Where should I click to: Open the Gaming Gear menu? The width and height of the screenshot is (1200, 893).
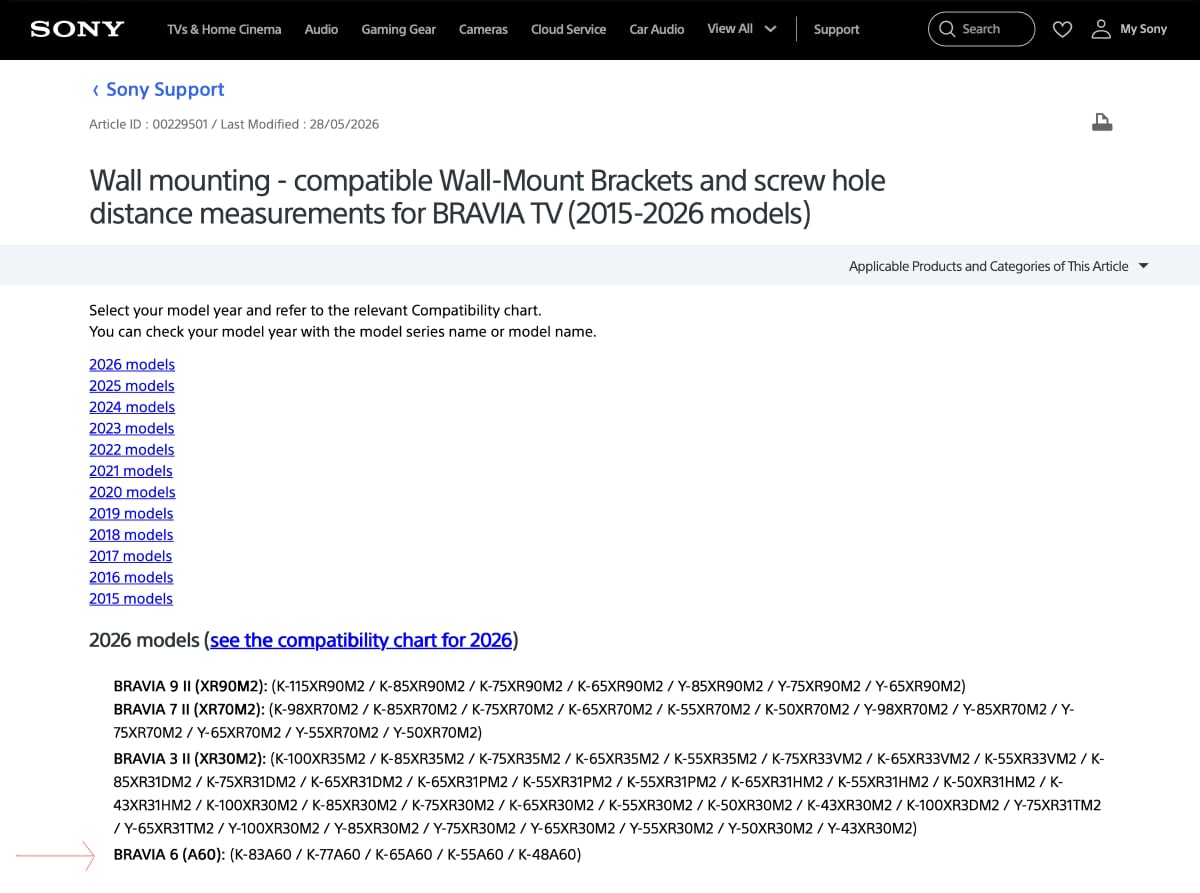click(398, 29)
